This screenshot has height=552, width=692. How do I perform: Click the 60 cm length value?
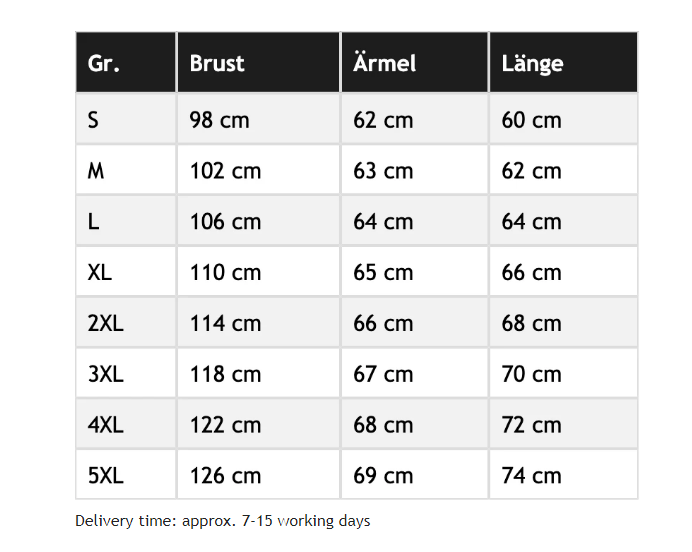[531, 120]
